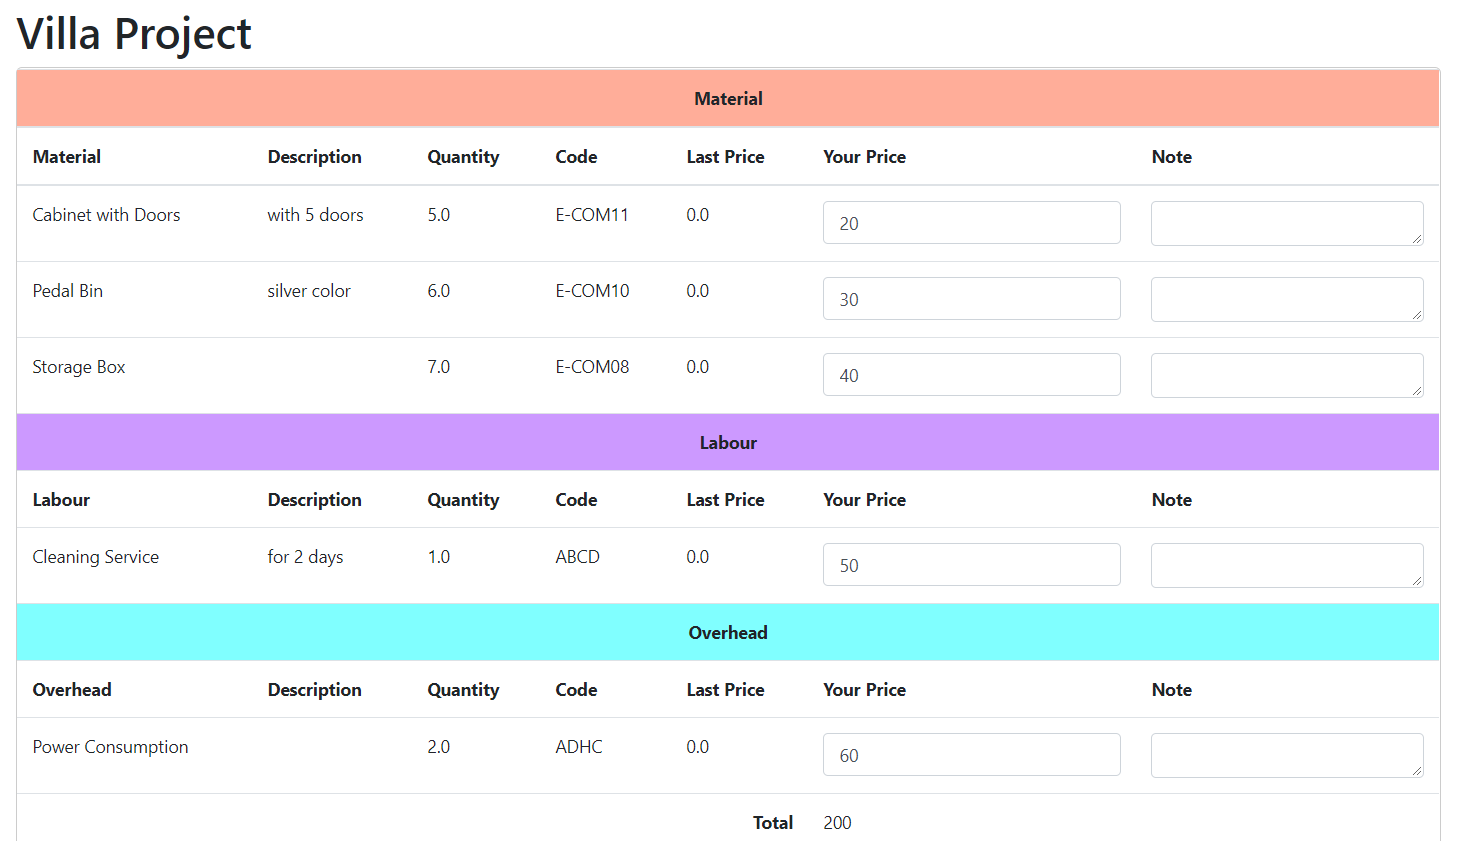The height and width of the screenshot is (841, 1464).
Task: Click the E-COM11 code cell
Action: click(592, 215)
